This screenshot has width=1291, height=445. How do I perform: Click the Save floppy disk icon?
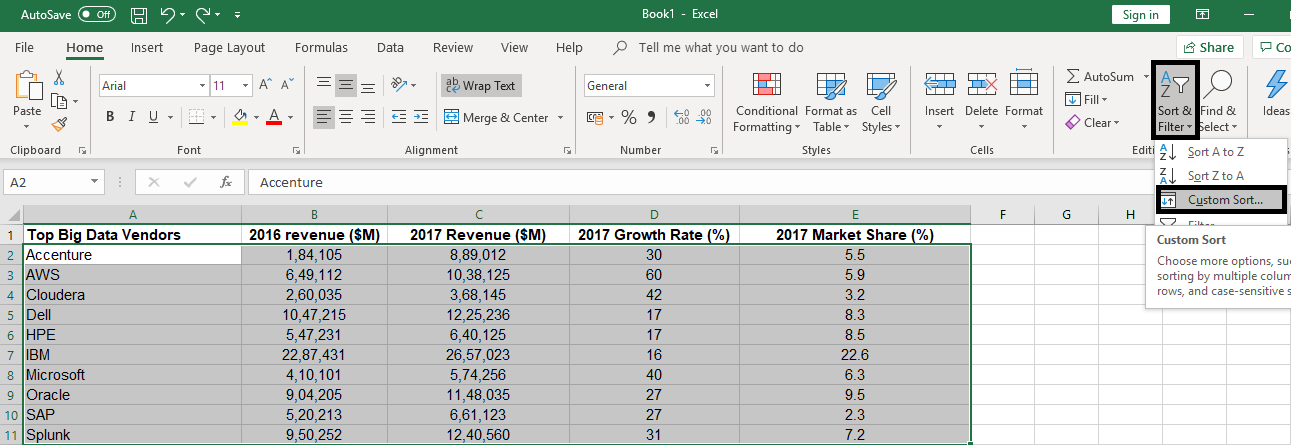(x=139, y=16)
